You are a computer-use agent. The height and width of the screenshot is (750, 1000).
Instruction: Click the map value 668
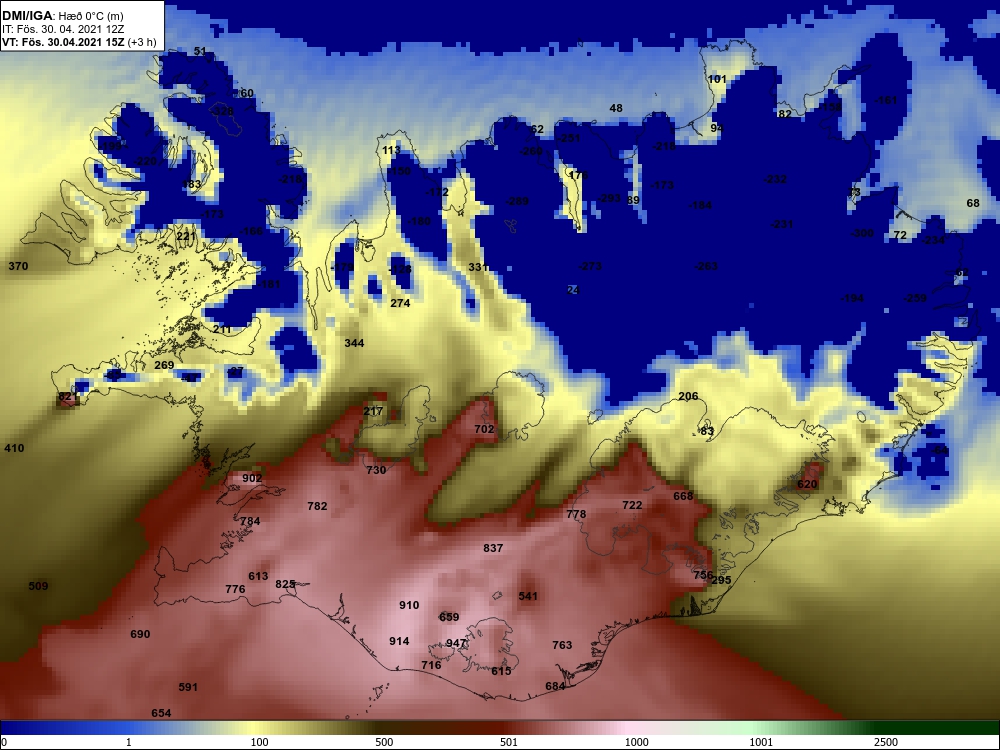pyautogui.click(x=683, y=496)
